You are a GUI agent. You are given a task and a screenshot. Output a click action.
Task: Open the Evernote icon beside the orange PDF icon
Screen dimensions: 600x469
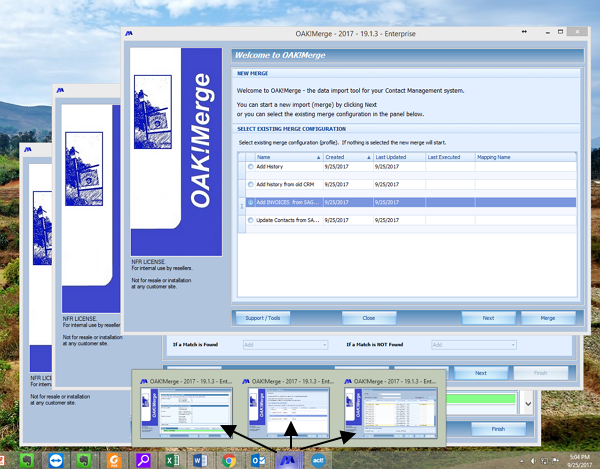point(84,460)
